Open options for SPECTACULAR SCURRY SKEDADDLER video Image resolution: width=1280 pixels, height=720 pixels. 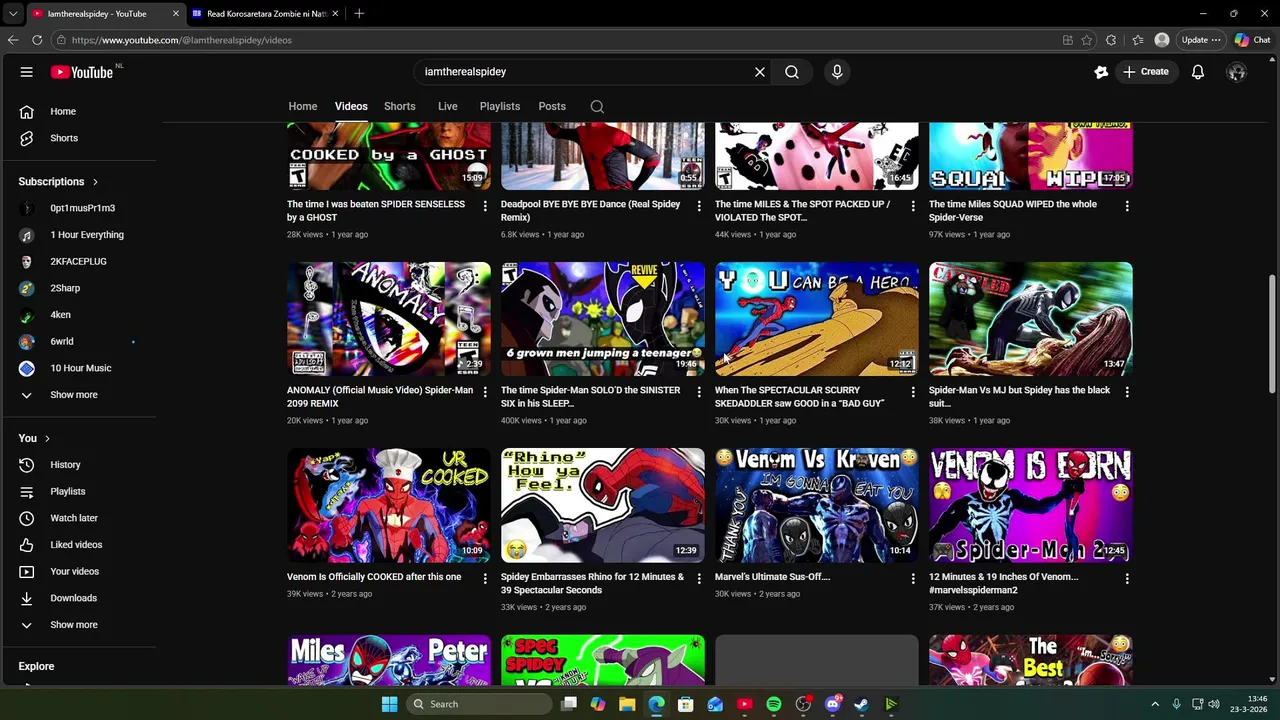pos(913,392)
